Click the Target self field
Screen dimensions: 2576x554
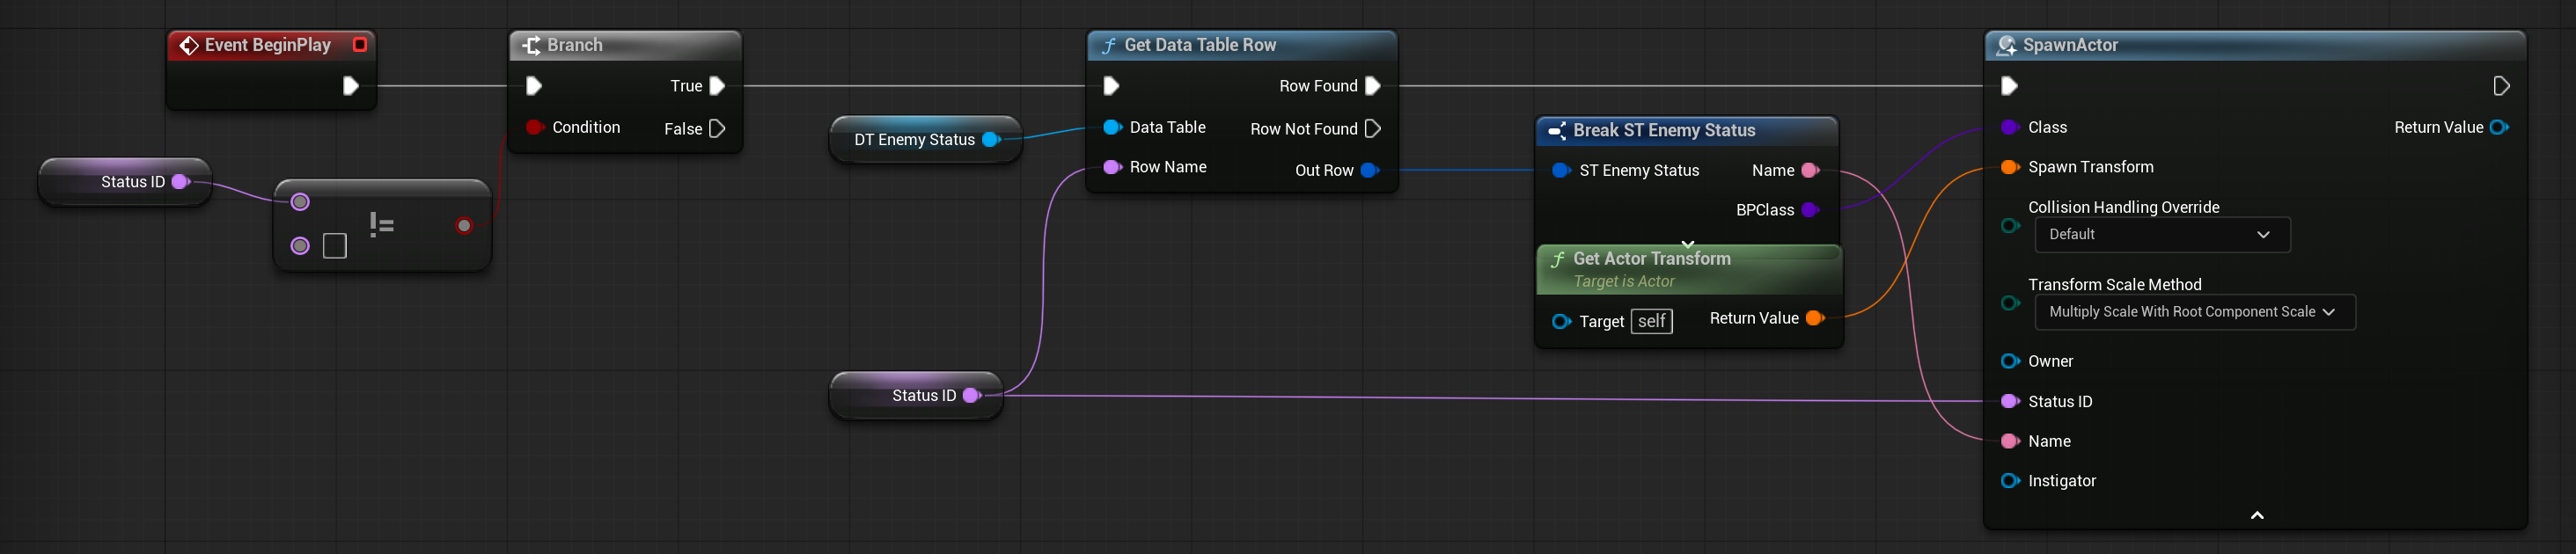[1652, 321]
